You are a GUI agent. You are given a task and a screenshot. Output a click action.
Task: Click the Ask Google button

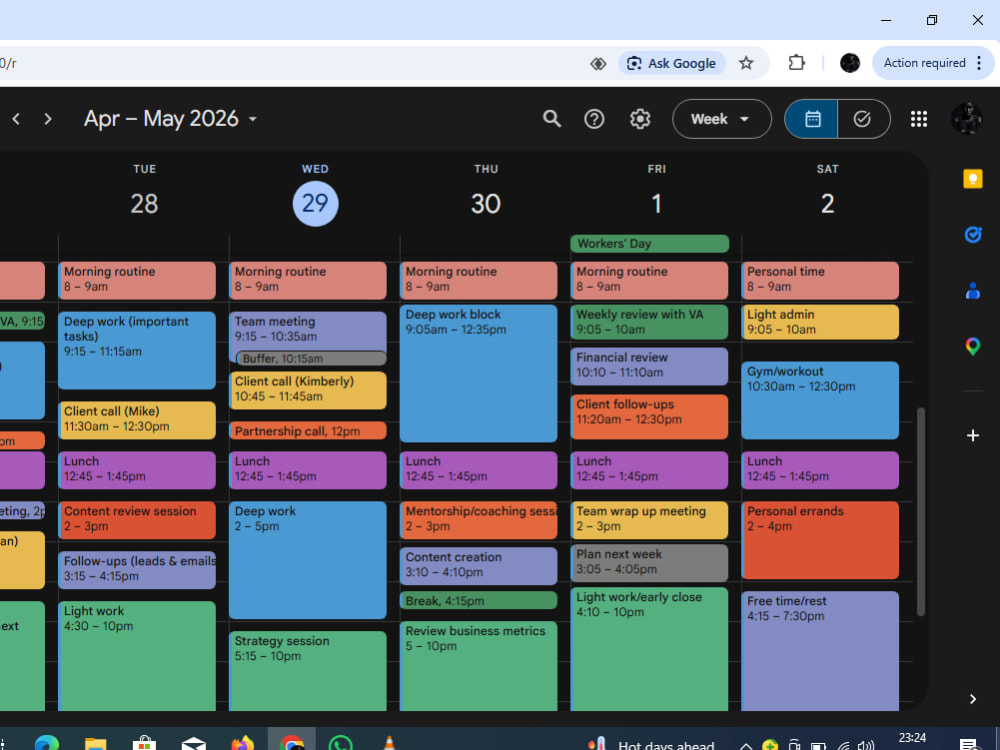(x=672, y=63)
